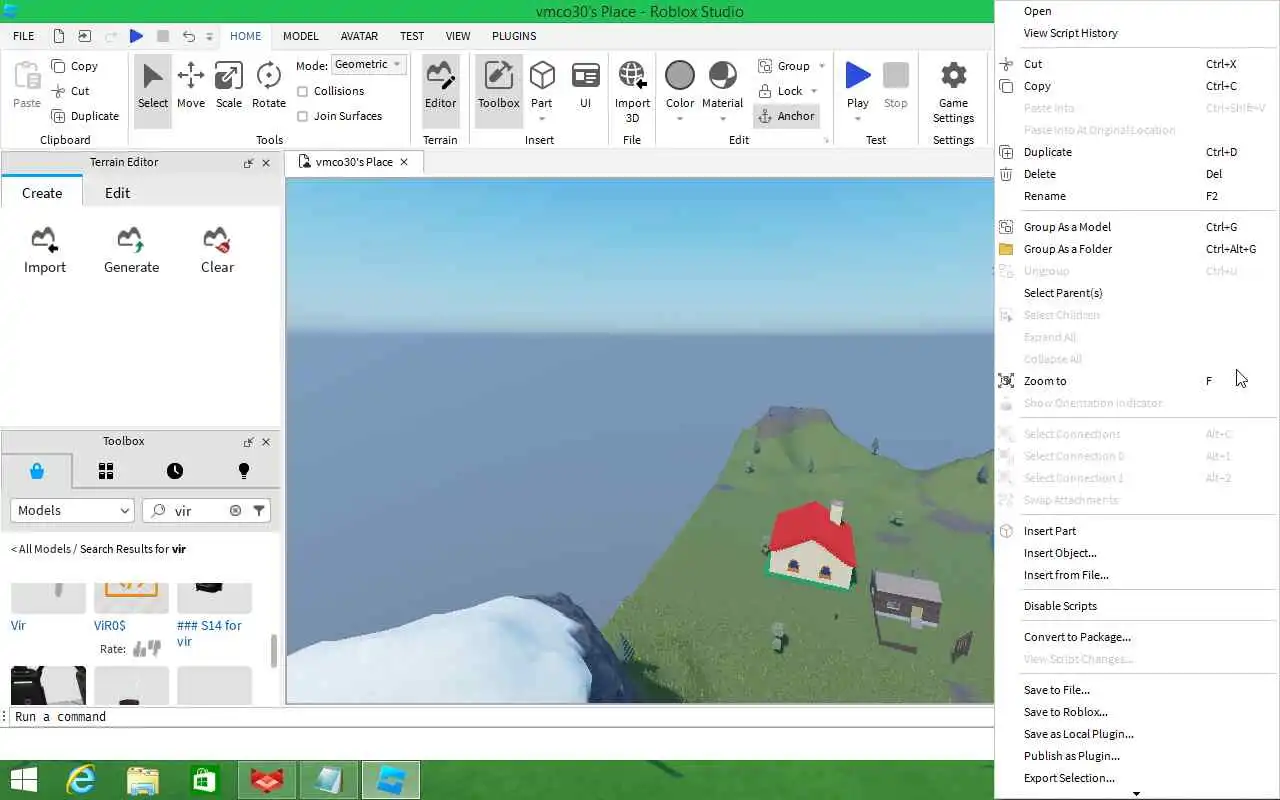
Task: Insert a Part using the cube icon
Action: click(542, 75)
